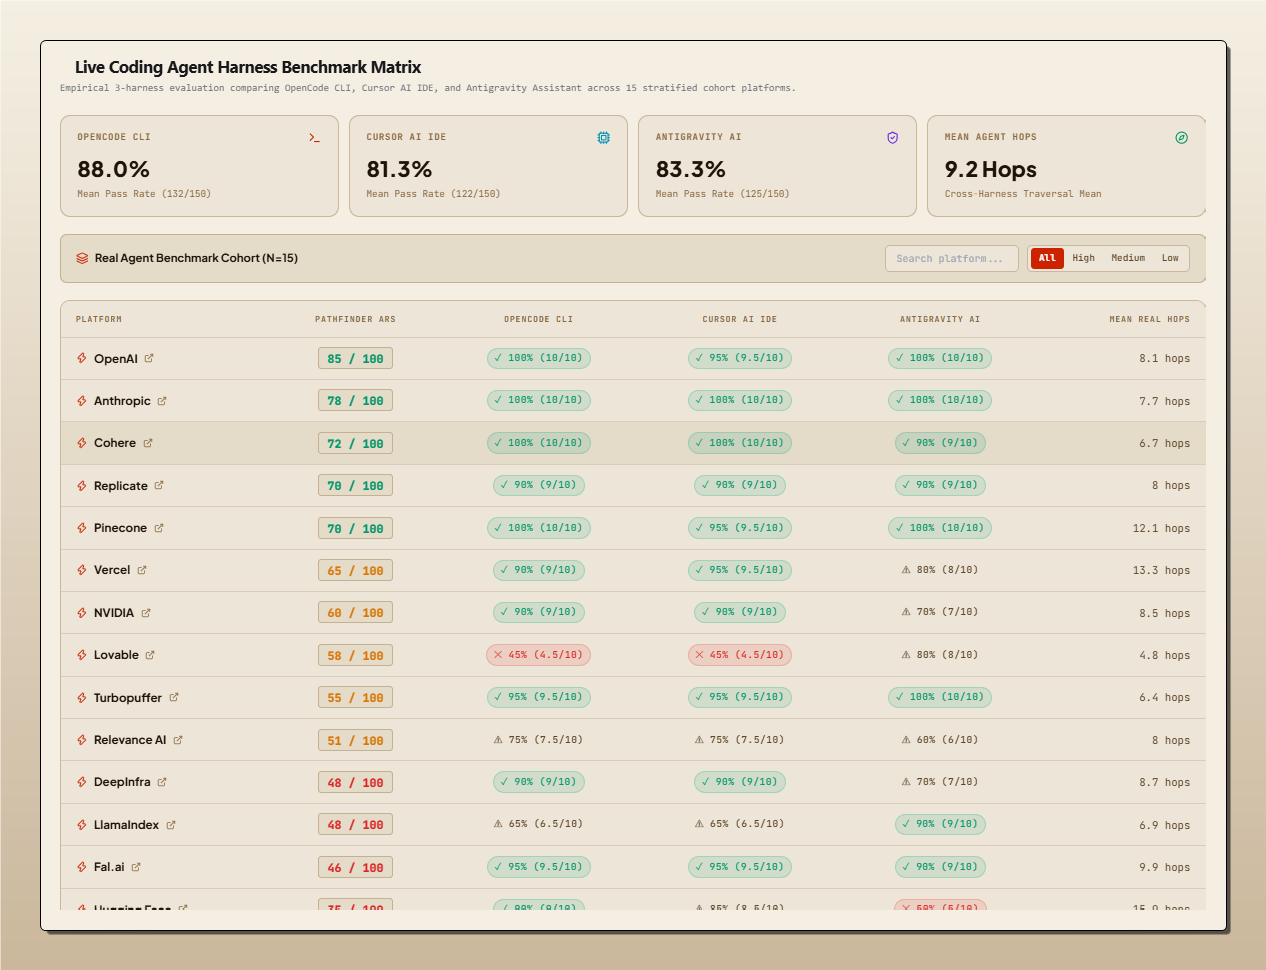Click NVIDIA's 60 / 100 score badge
Screen dimensions: 1266x970
click(x=355, y=613)
